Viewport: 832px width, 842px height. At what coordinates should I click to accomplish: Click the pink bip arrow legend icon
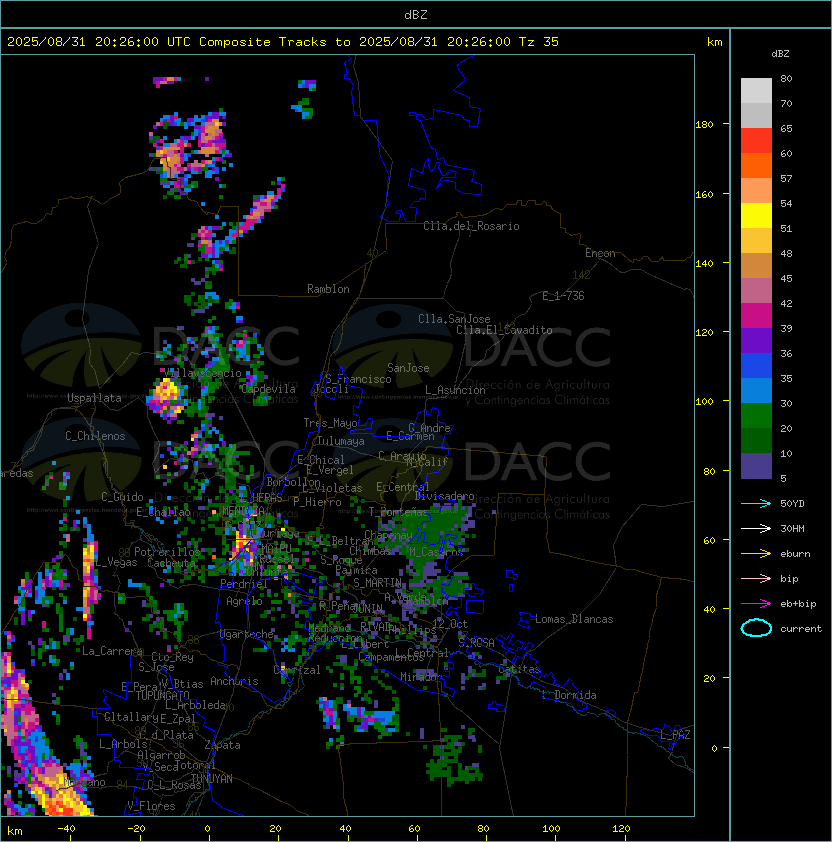pos(756,578)
